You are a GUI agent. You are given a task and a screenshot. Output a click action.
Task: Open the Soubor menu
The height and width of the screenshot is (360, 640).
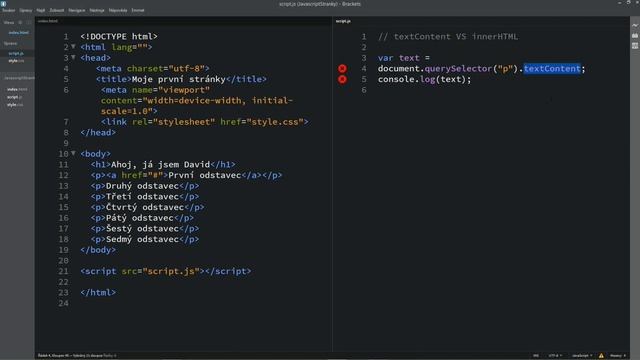(x=9, y=11)
